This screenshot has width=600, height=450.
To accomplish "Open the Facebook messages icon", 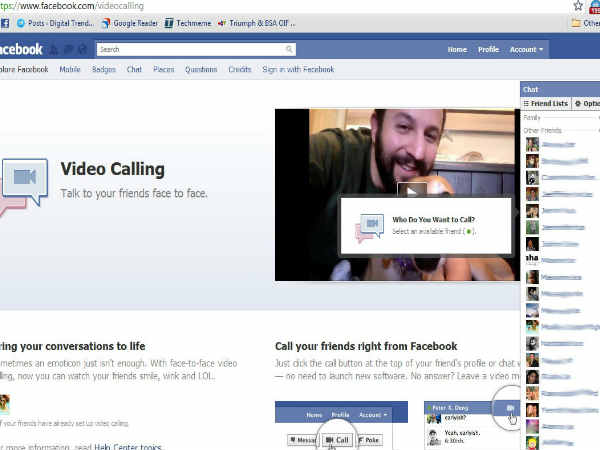I will (x=68, y=49).
